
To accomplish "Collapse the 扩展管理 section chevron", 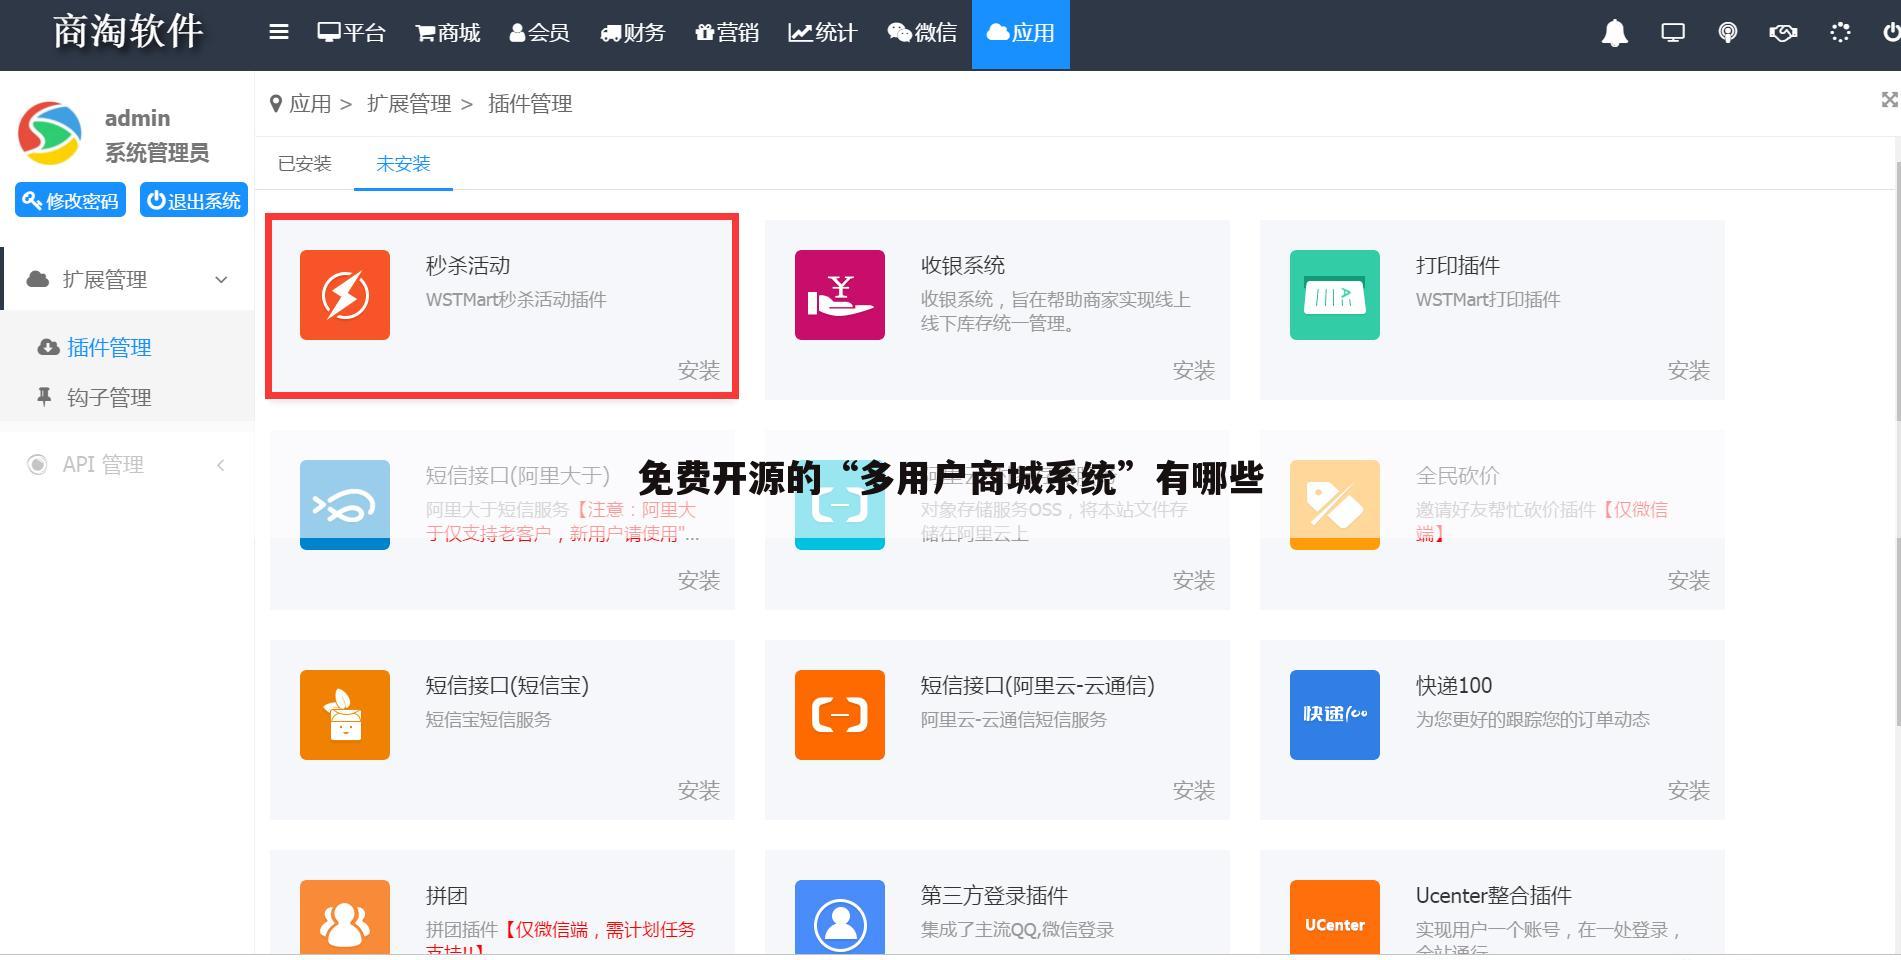I will tap(221, 279).
